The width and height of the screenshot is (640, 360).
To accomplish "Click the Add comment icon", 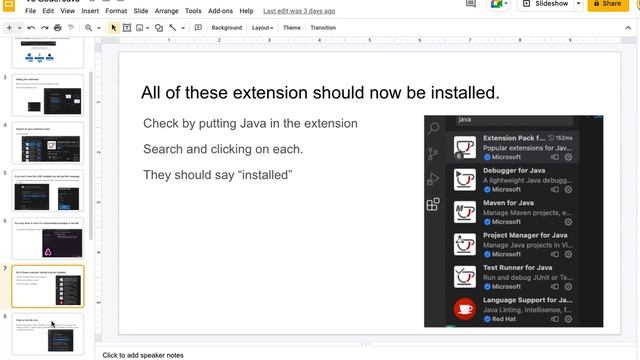I will tap(198, 28).
